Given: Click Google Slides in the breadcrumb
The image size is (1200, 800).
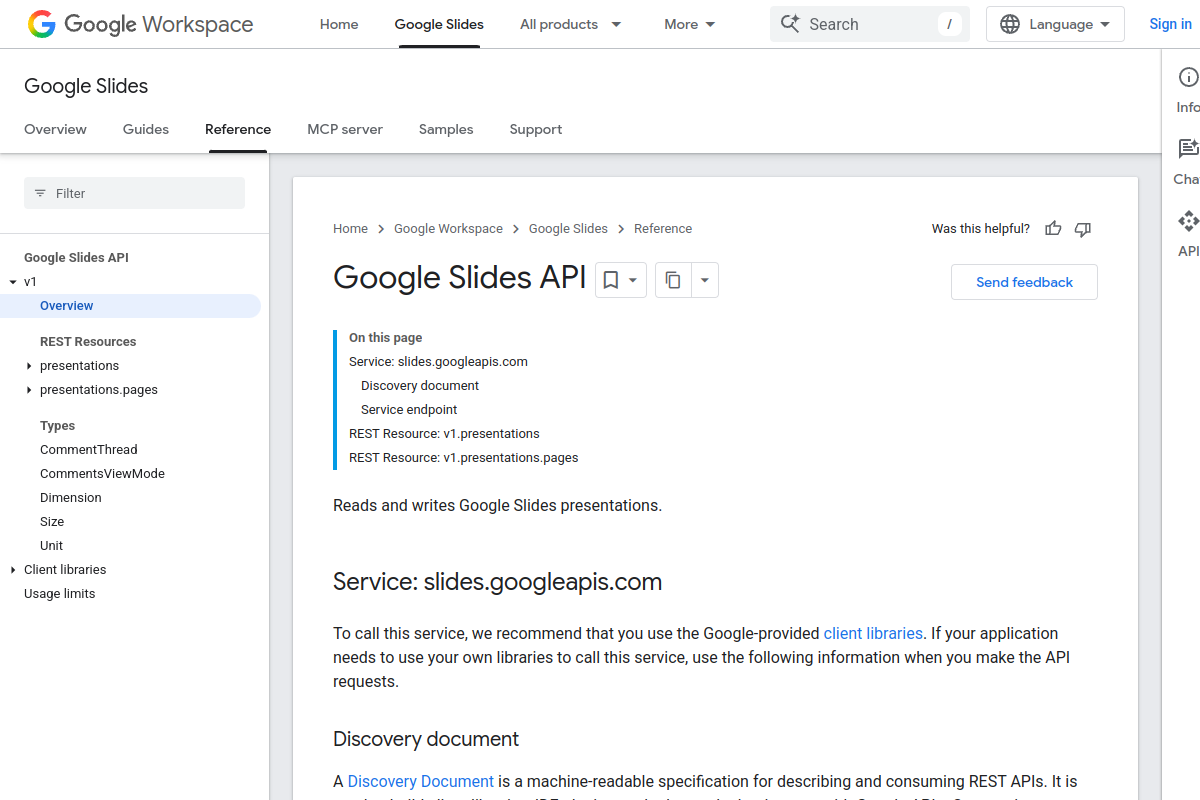Looking at the screenshot, I should pyautogui.click(x=568, y=229).
